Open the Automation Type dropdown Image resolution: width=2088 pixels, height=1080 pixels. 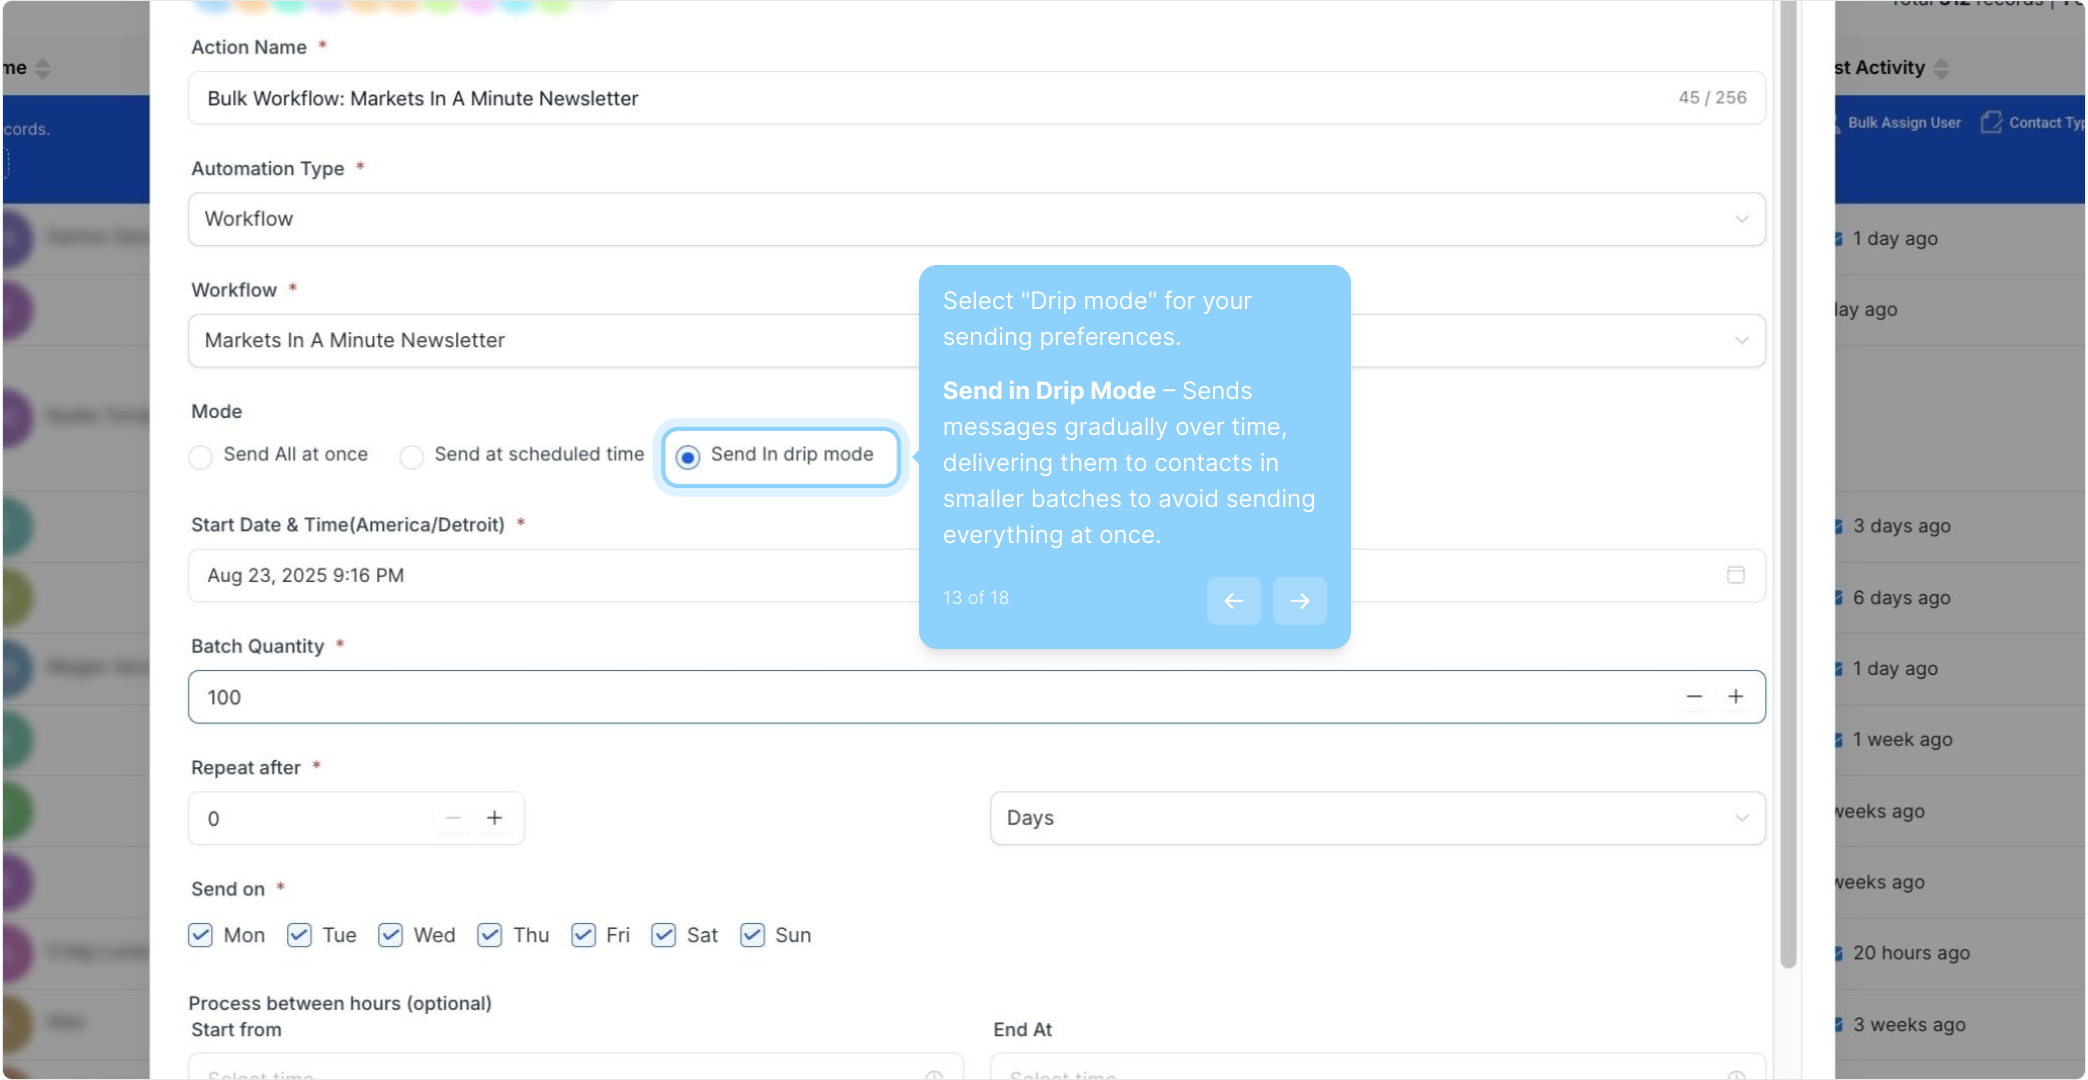(x=1741, y=219)
